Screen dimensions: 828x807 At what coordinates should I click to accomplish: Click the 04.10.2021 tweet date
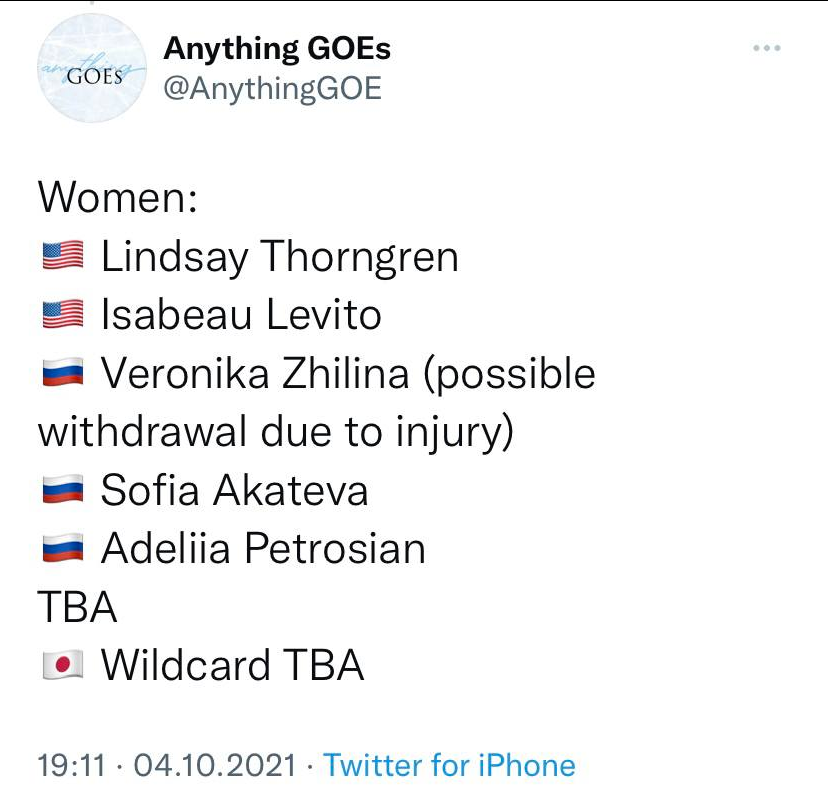coord(214,766)
